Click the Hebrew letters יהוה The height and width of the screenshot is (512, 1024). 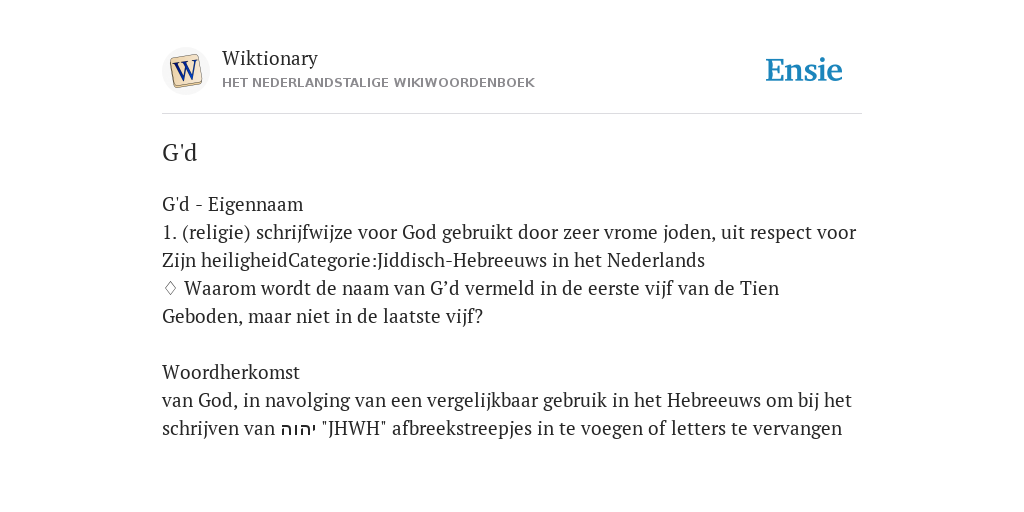[298, 429]
